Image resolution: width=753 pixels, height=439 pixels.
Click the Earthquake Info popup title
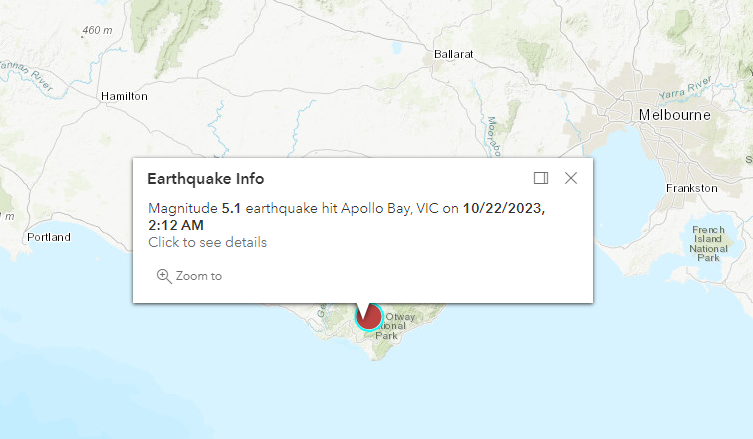[205, 178]
